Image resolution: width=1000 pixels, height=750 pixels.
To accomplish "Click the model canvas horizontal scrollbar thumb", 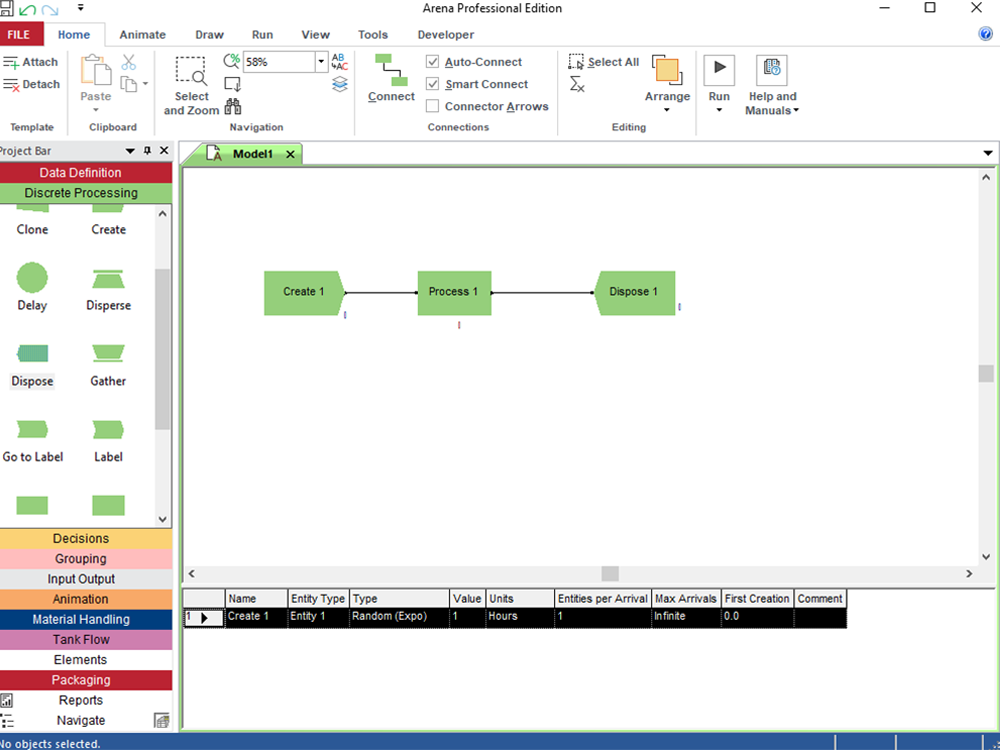I will (610, 574).
